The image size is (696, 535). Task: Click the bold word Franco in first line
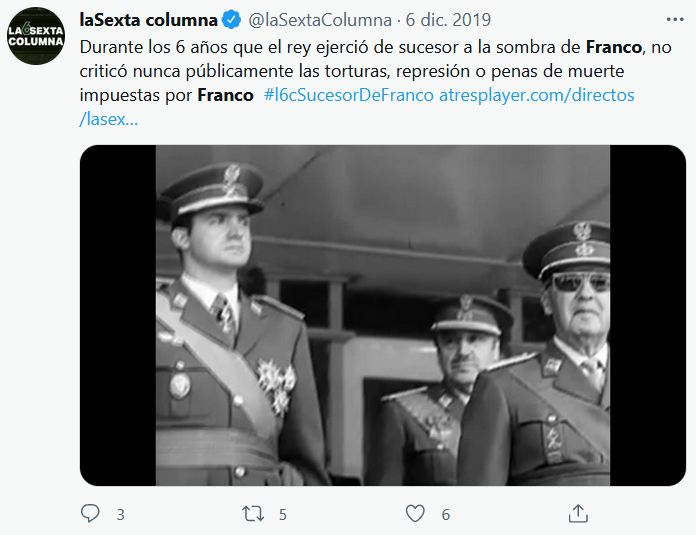coord(614,47)
